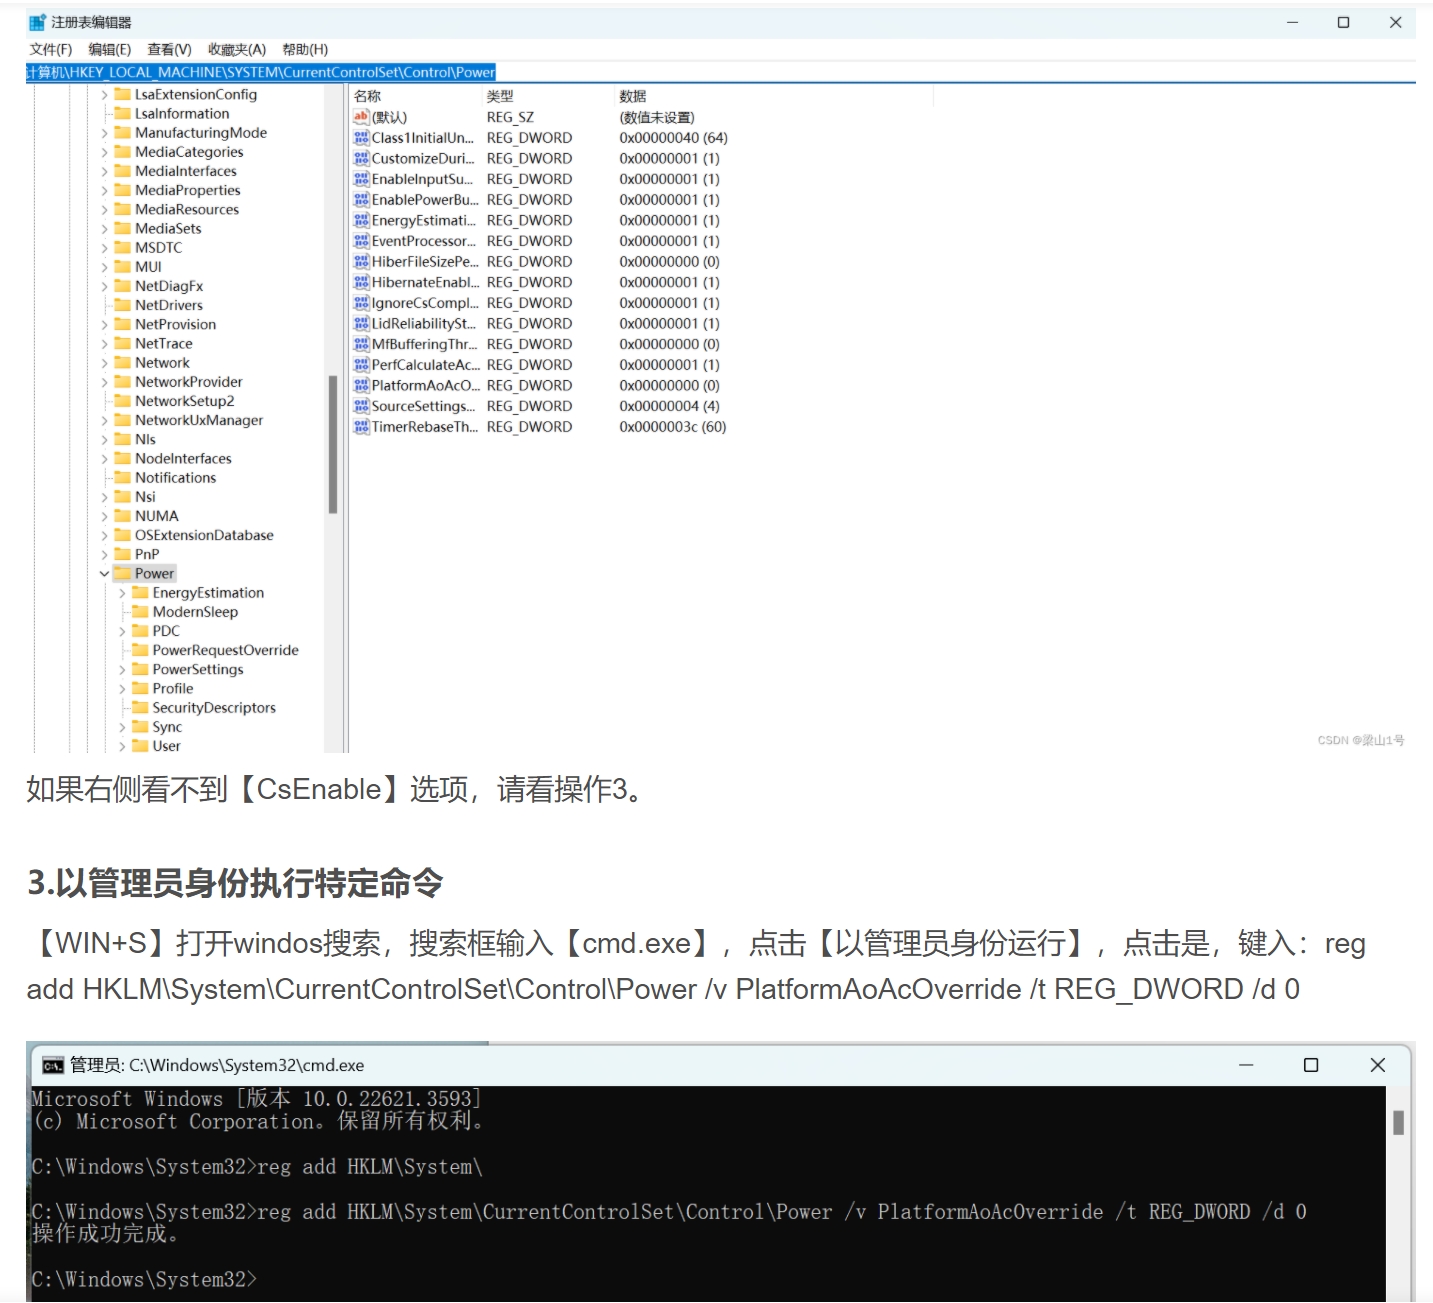This screenshot has height=1303, width=1433.
Task: Click the heading 3.以管理员身份执行特定命令
Action: 235,883
